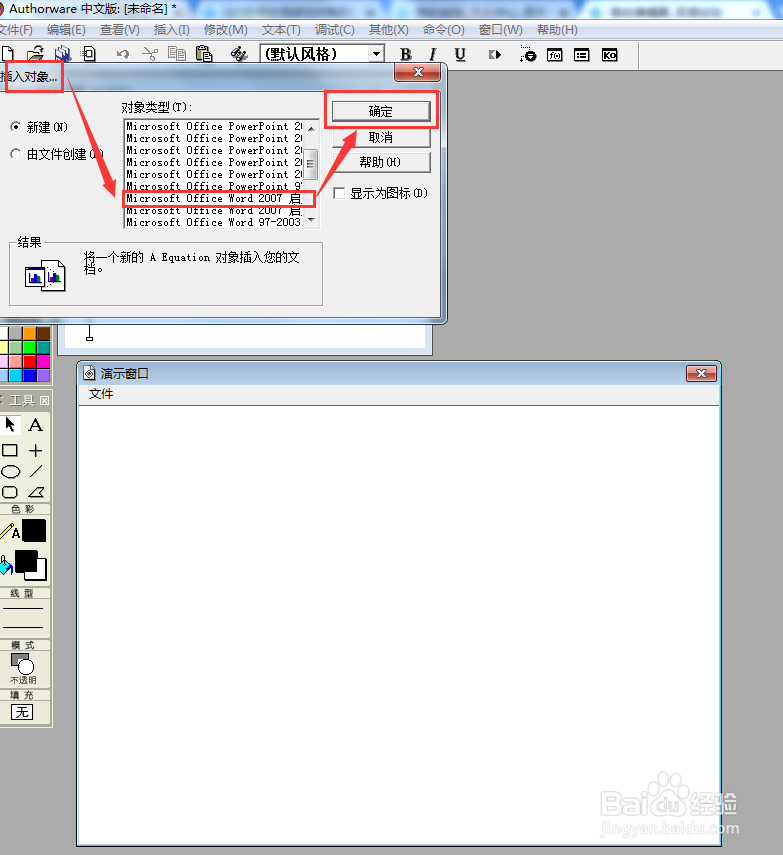Viewport: 783px width, 855px height.
Task: Open the 窗口(W) menu
Action: (501, 30)
